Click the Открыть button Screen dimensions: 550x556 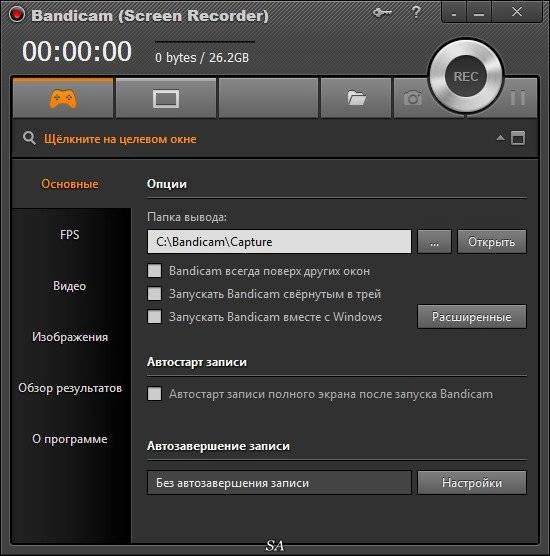pyautogui.click(x=492, y=241)
